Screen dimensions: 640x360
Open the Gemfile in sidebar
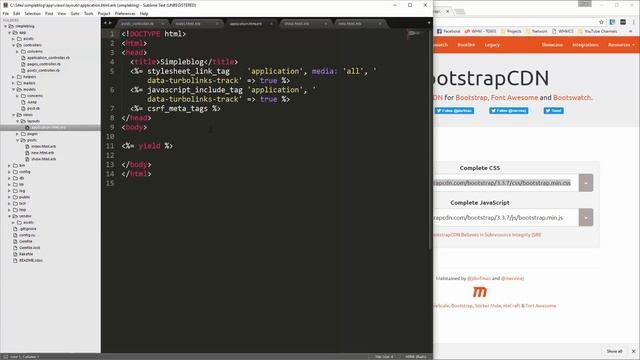(x=25, y=241)
